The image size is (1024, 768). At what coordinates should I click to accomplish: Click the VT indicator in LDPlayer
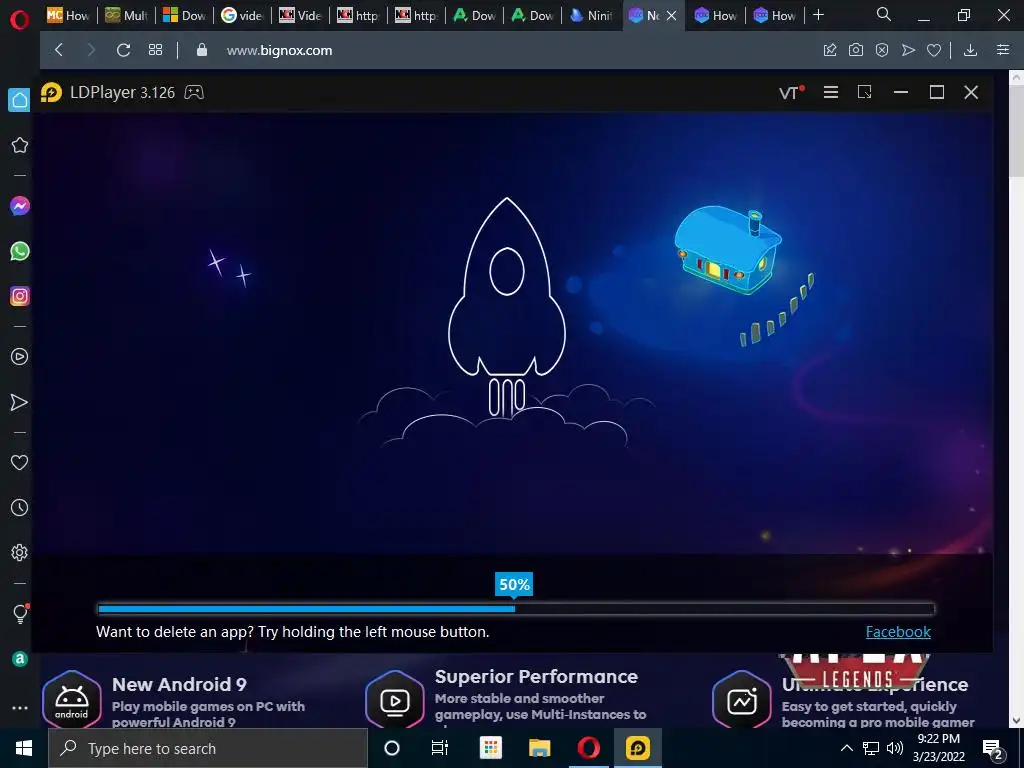[792, 92]
